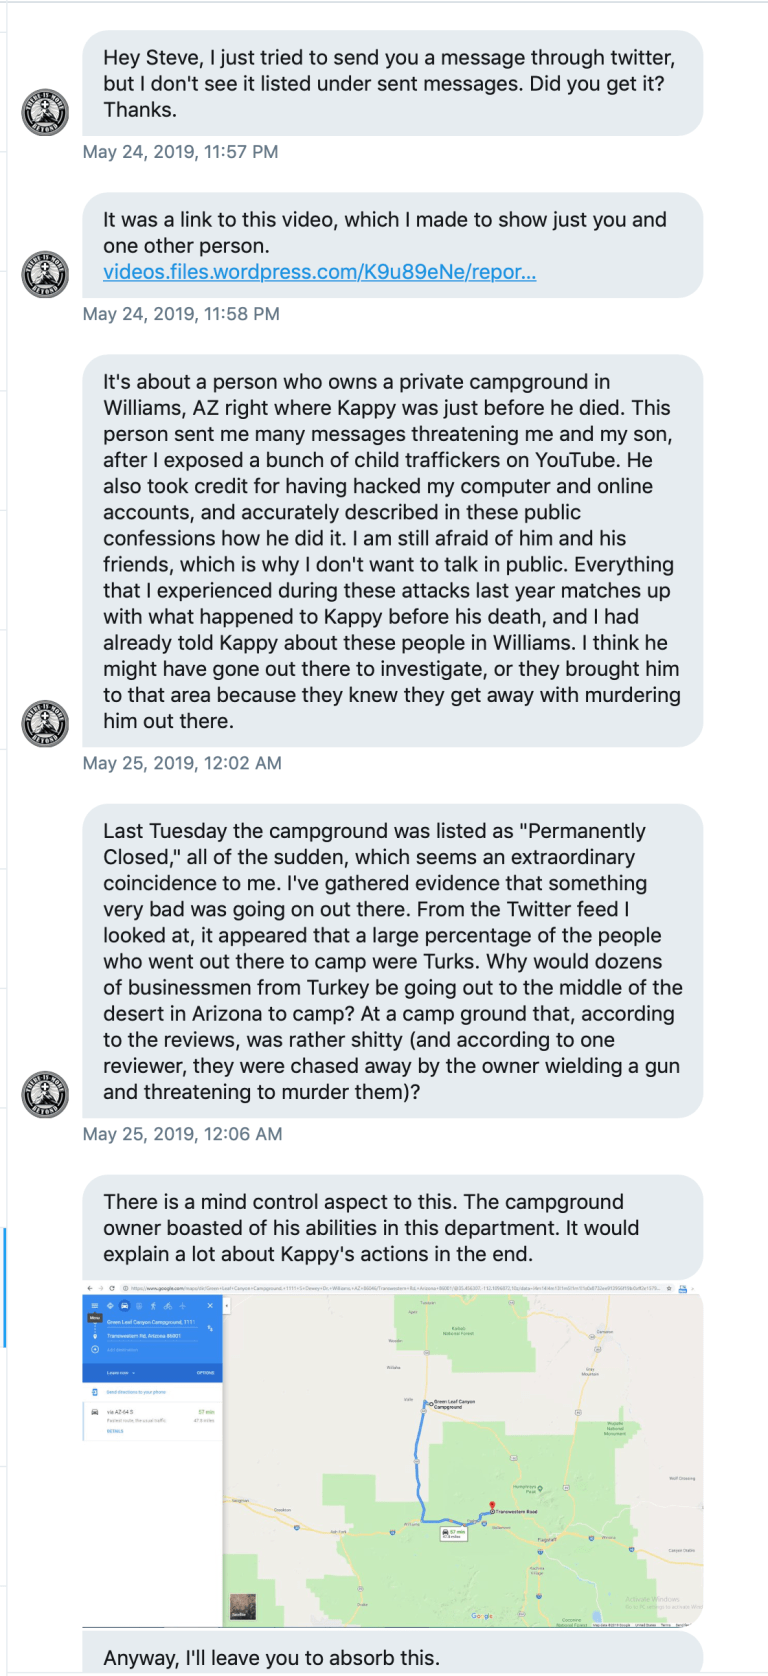The width and height of the screenshot is (768, 1676).
Task: Click the Google Maps hamburger menu icon
Action: point(95,1305)
